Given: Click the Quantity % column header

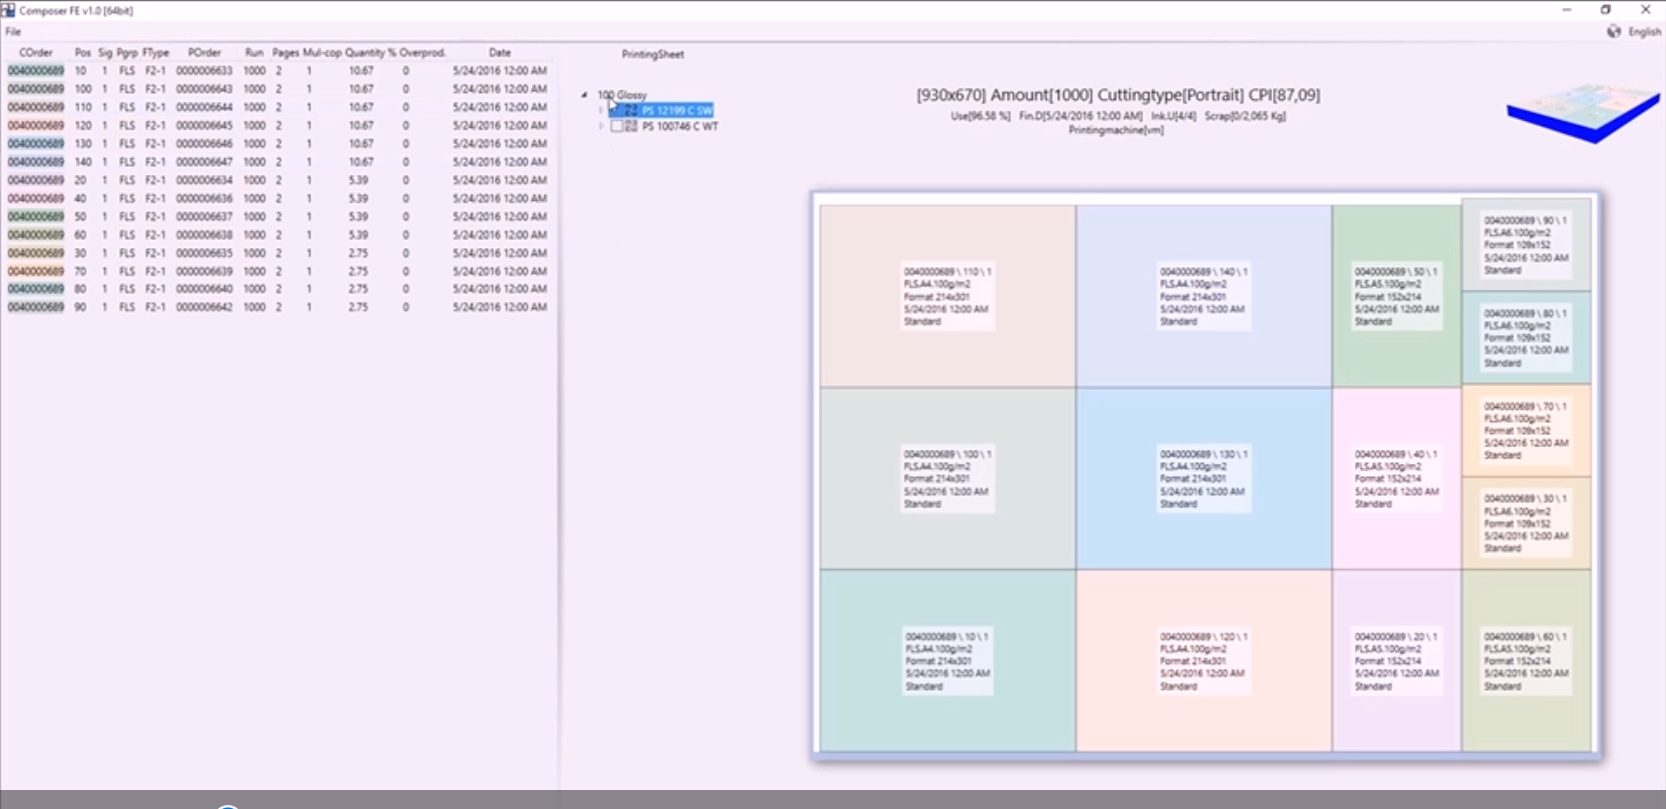Looking at the screenshot, I should pyautogui.click(x=370, y=53).
